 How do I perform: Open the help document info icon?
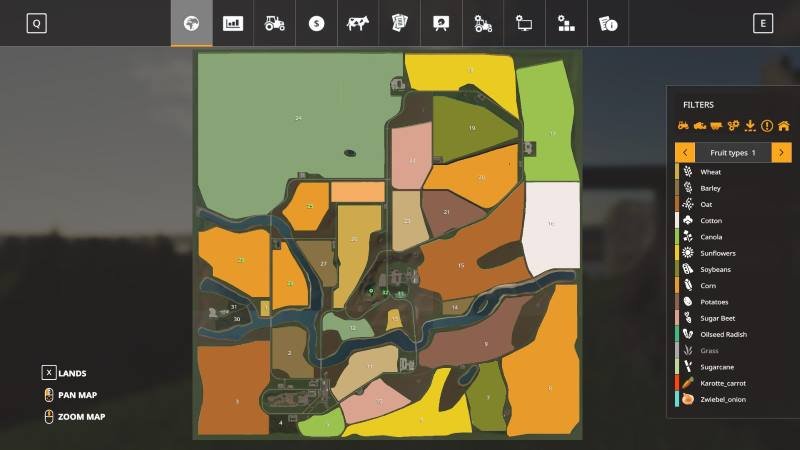coord(608,23)
